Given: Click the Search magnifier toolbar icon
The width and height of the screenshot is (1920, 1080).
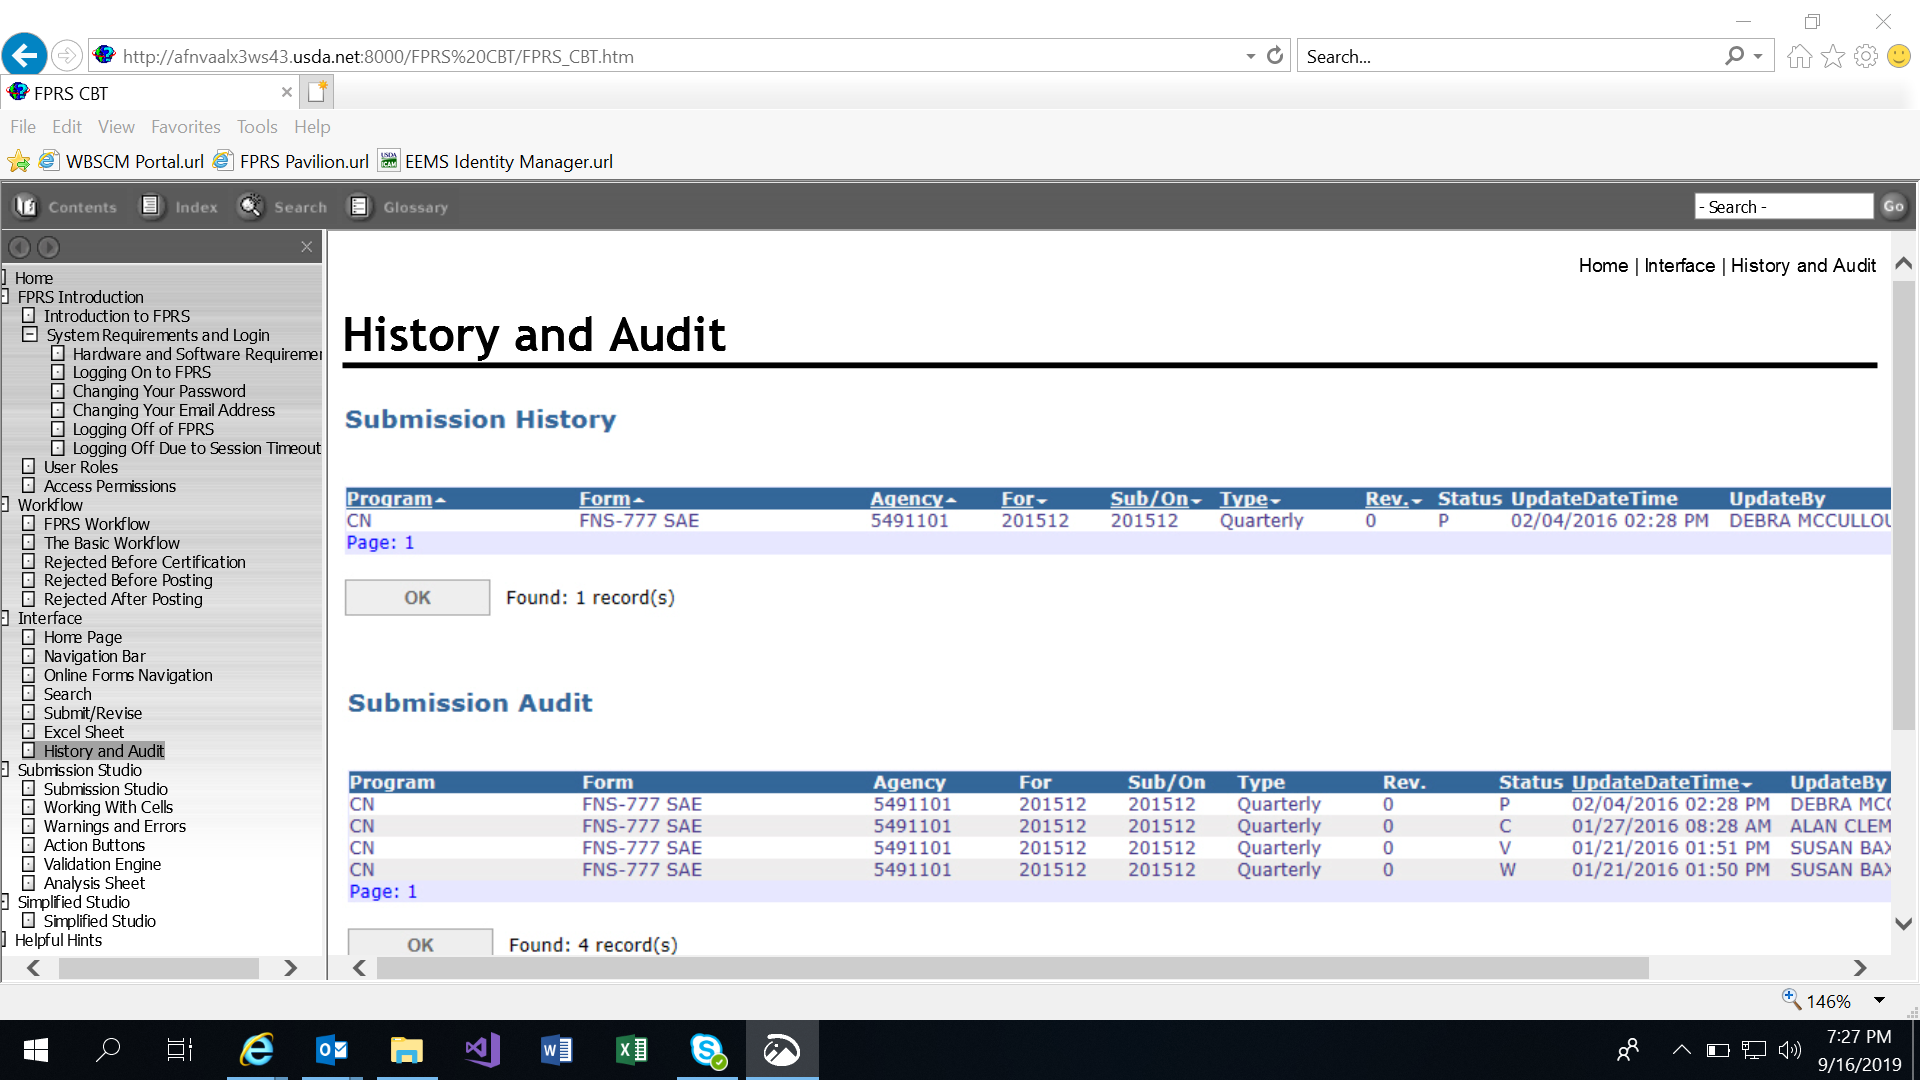Looking at the screenshot, I should pyautogui.click(x=250, y=207).
